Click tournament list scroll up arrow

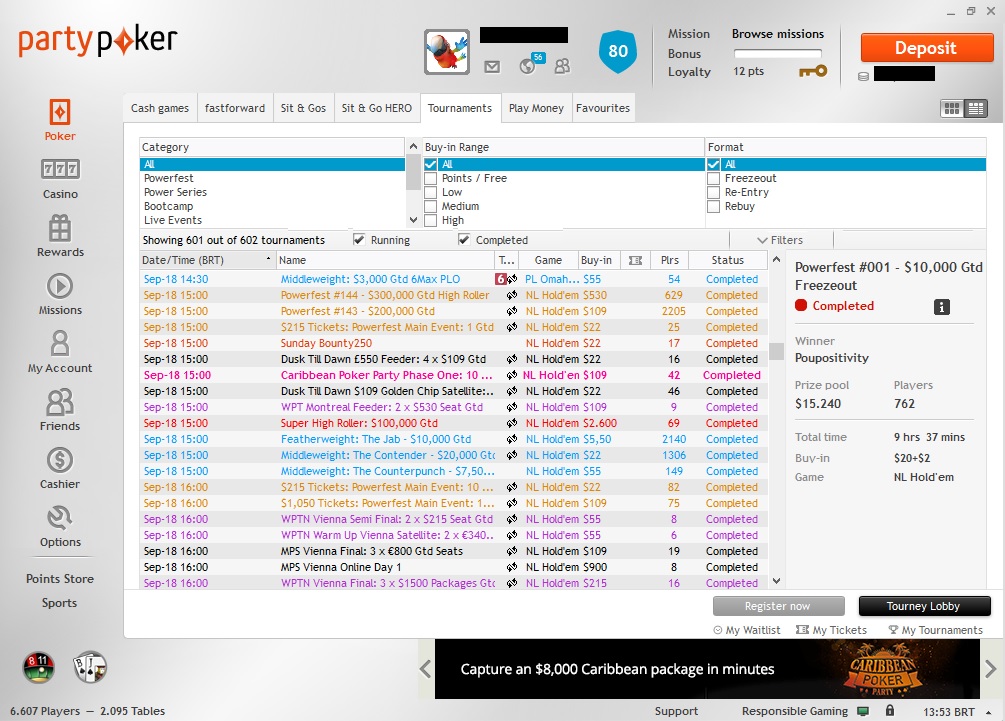point(776,260)
